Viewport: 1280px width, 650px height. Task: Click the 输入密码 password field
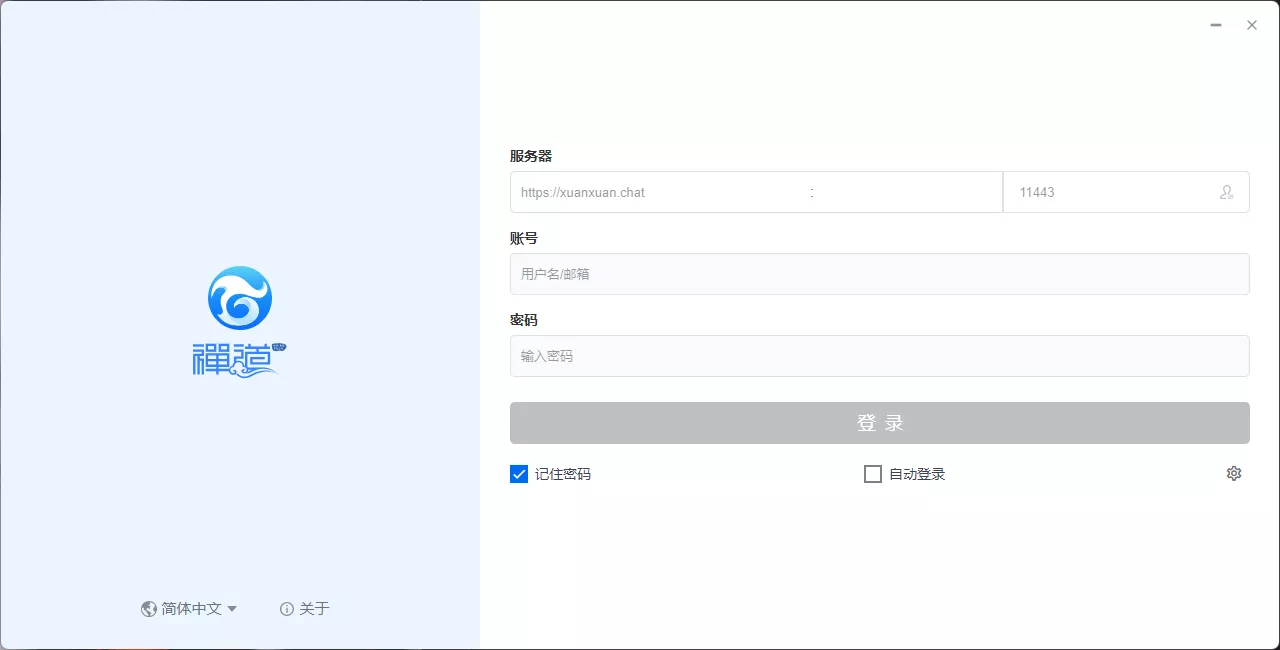(x=880, y=356)
